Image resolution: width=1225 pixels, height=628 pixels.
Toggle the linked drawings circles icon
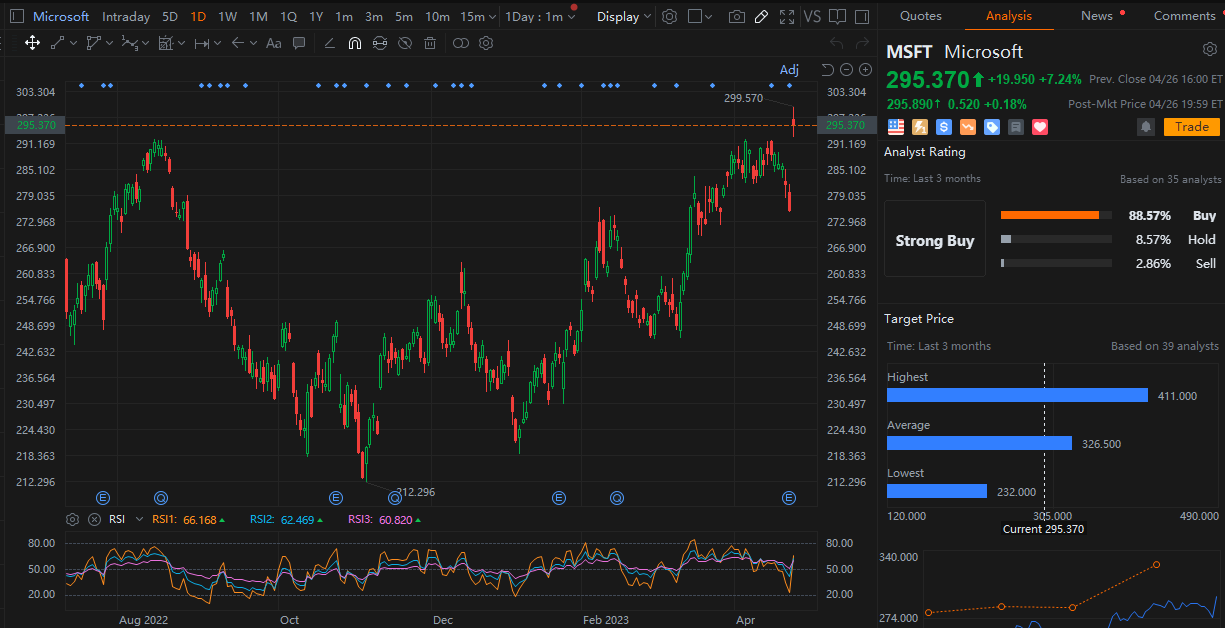tap(460, 43)
